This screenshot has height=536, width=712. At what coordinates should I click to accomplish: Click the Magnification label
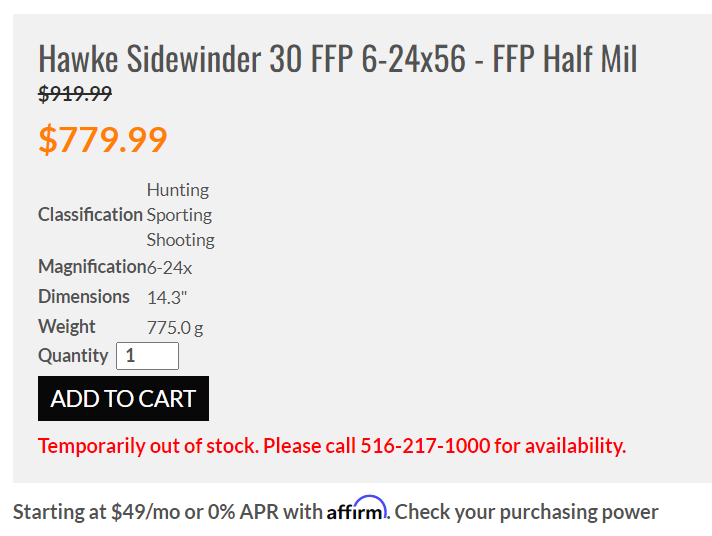92,267
